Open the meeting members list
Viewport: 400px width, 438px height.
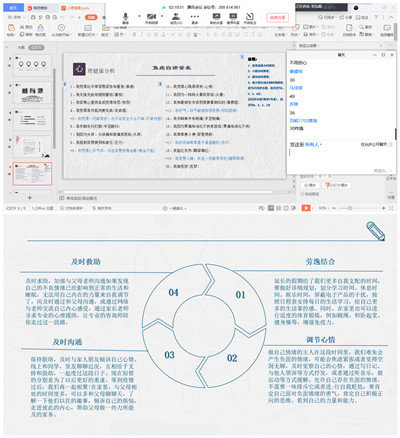(176, 17)
